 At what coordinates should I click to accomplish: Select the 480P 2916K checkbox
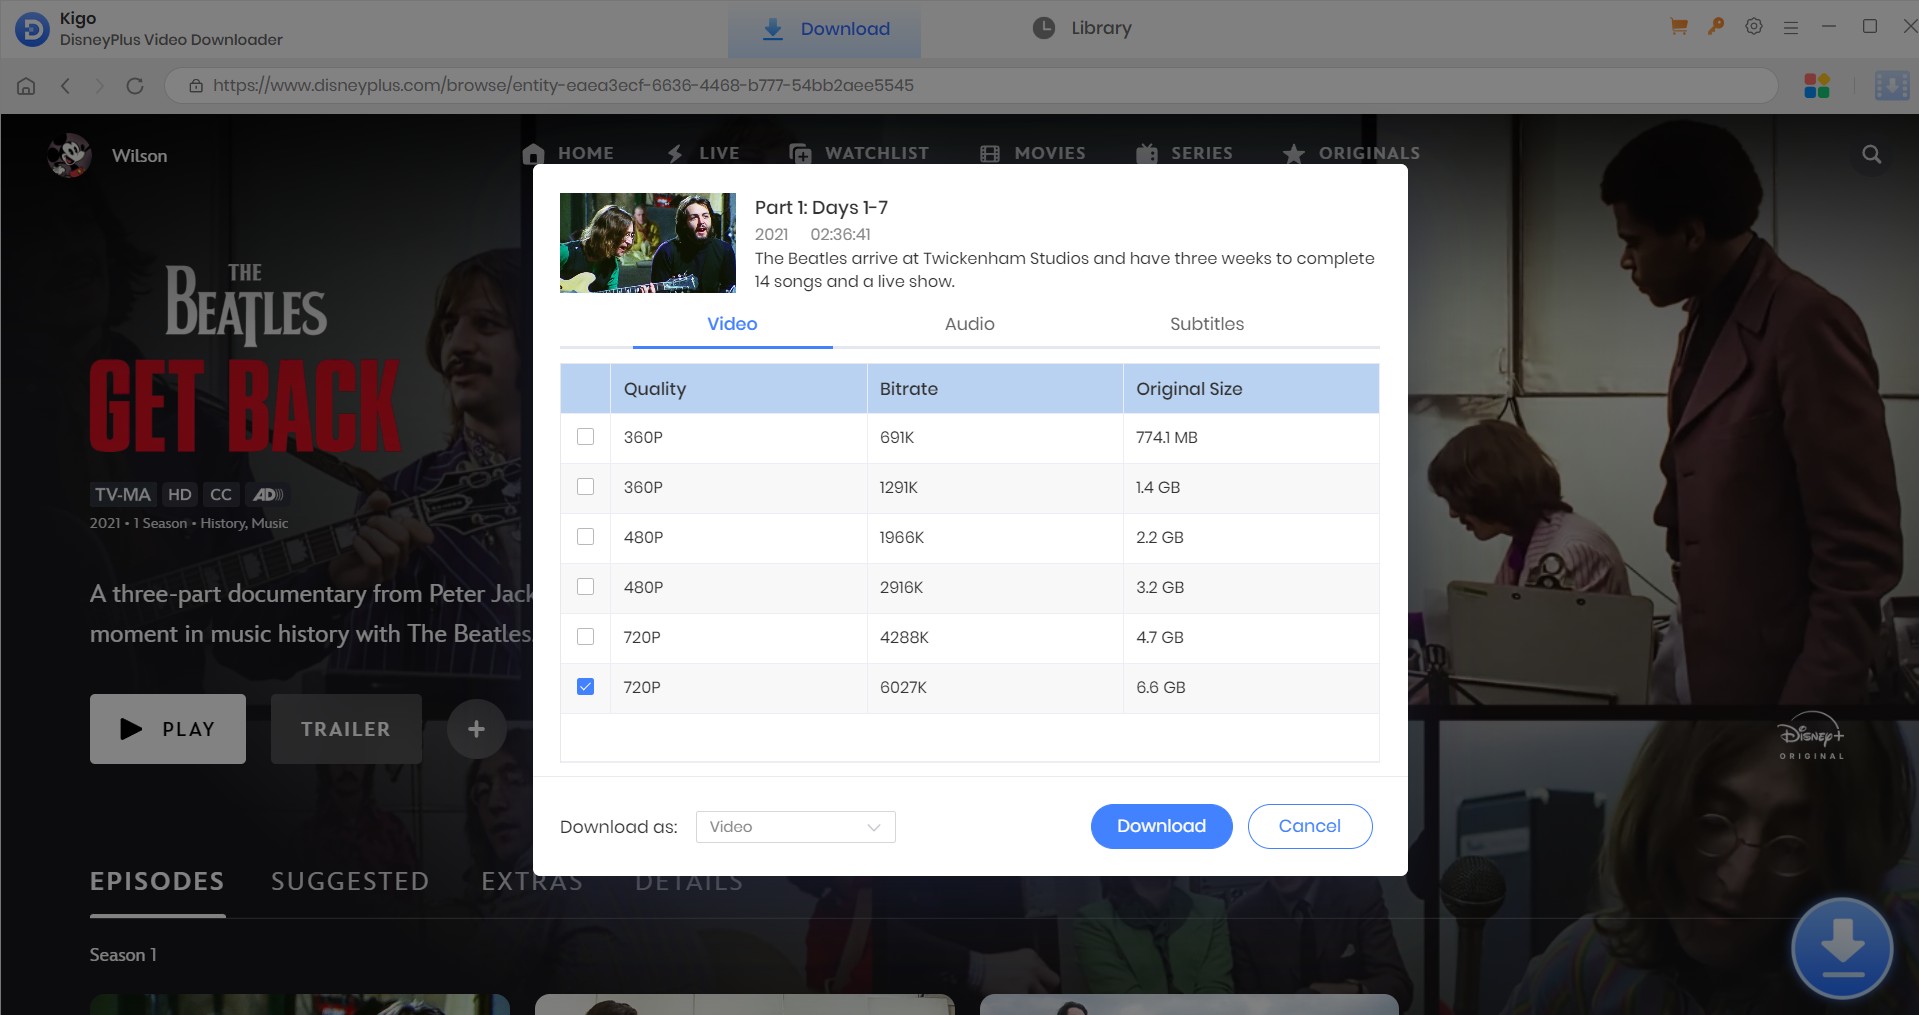(x=586, y=587)
